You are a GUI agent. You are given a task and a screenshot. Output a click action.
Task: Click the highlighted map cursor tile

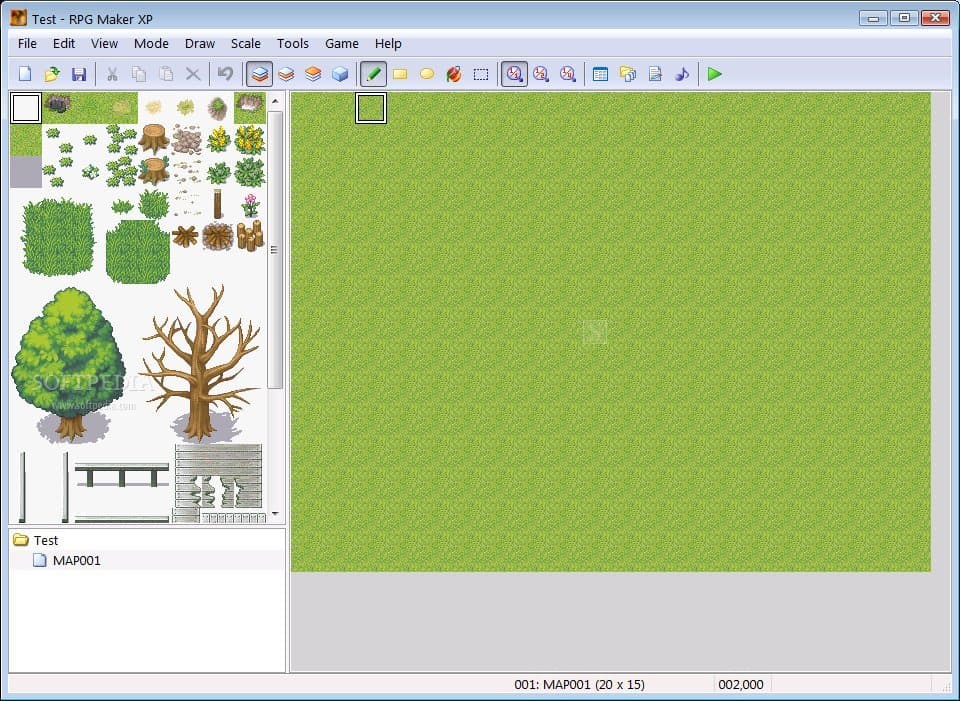(371, 108)
